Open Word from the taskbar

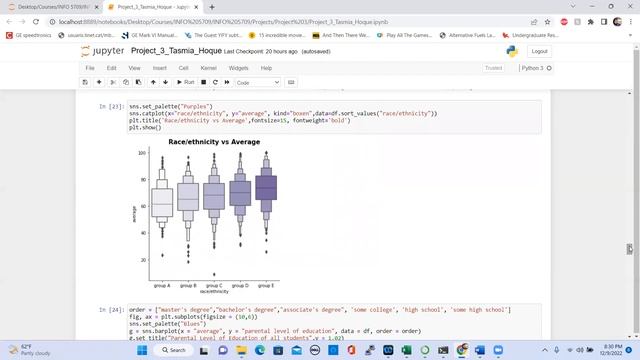point(480,350)
